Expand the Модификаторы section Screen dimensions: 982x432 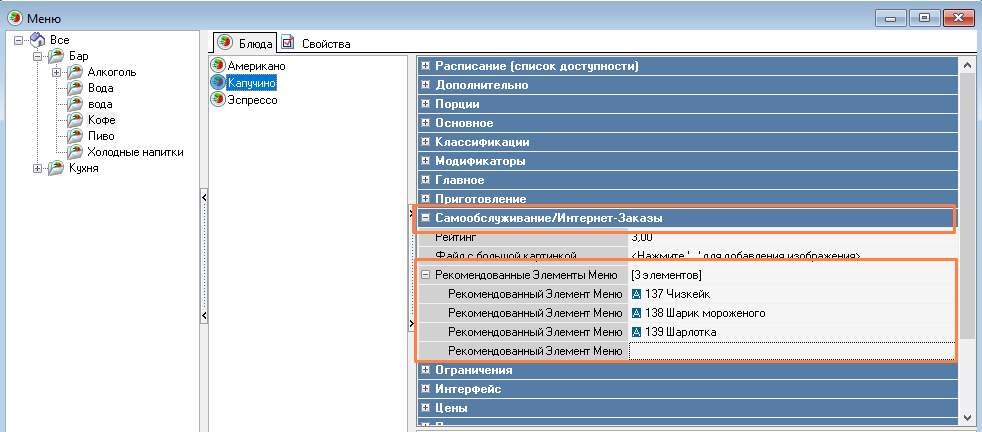click(x=426, y=161)
